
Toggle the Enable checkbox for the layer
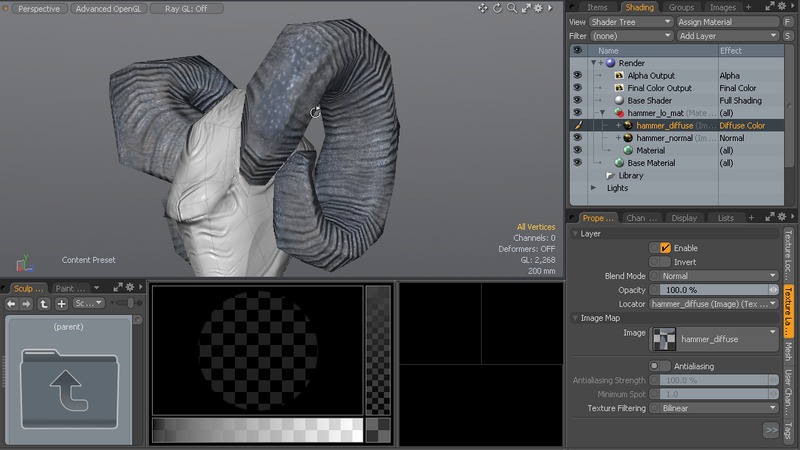coord(665,248)
